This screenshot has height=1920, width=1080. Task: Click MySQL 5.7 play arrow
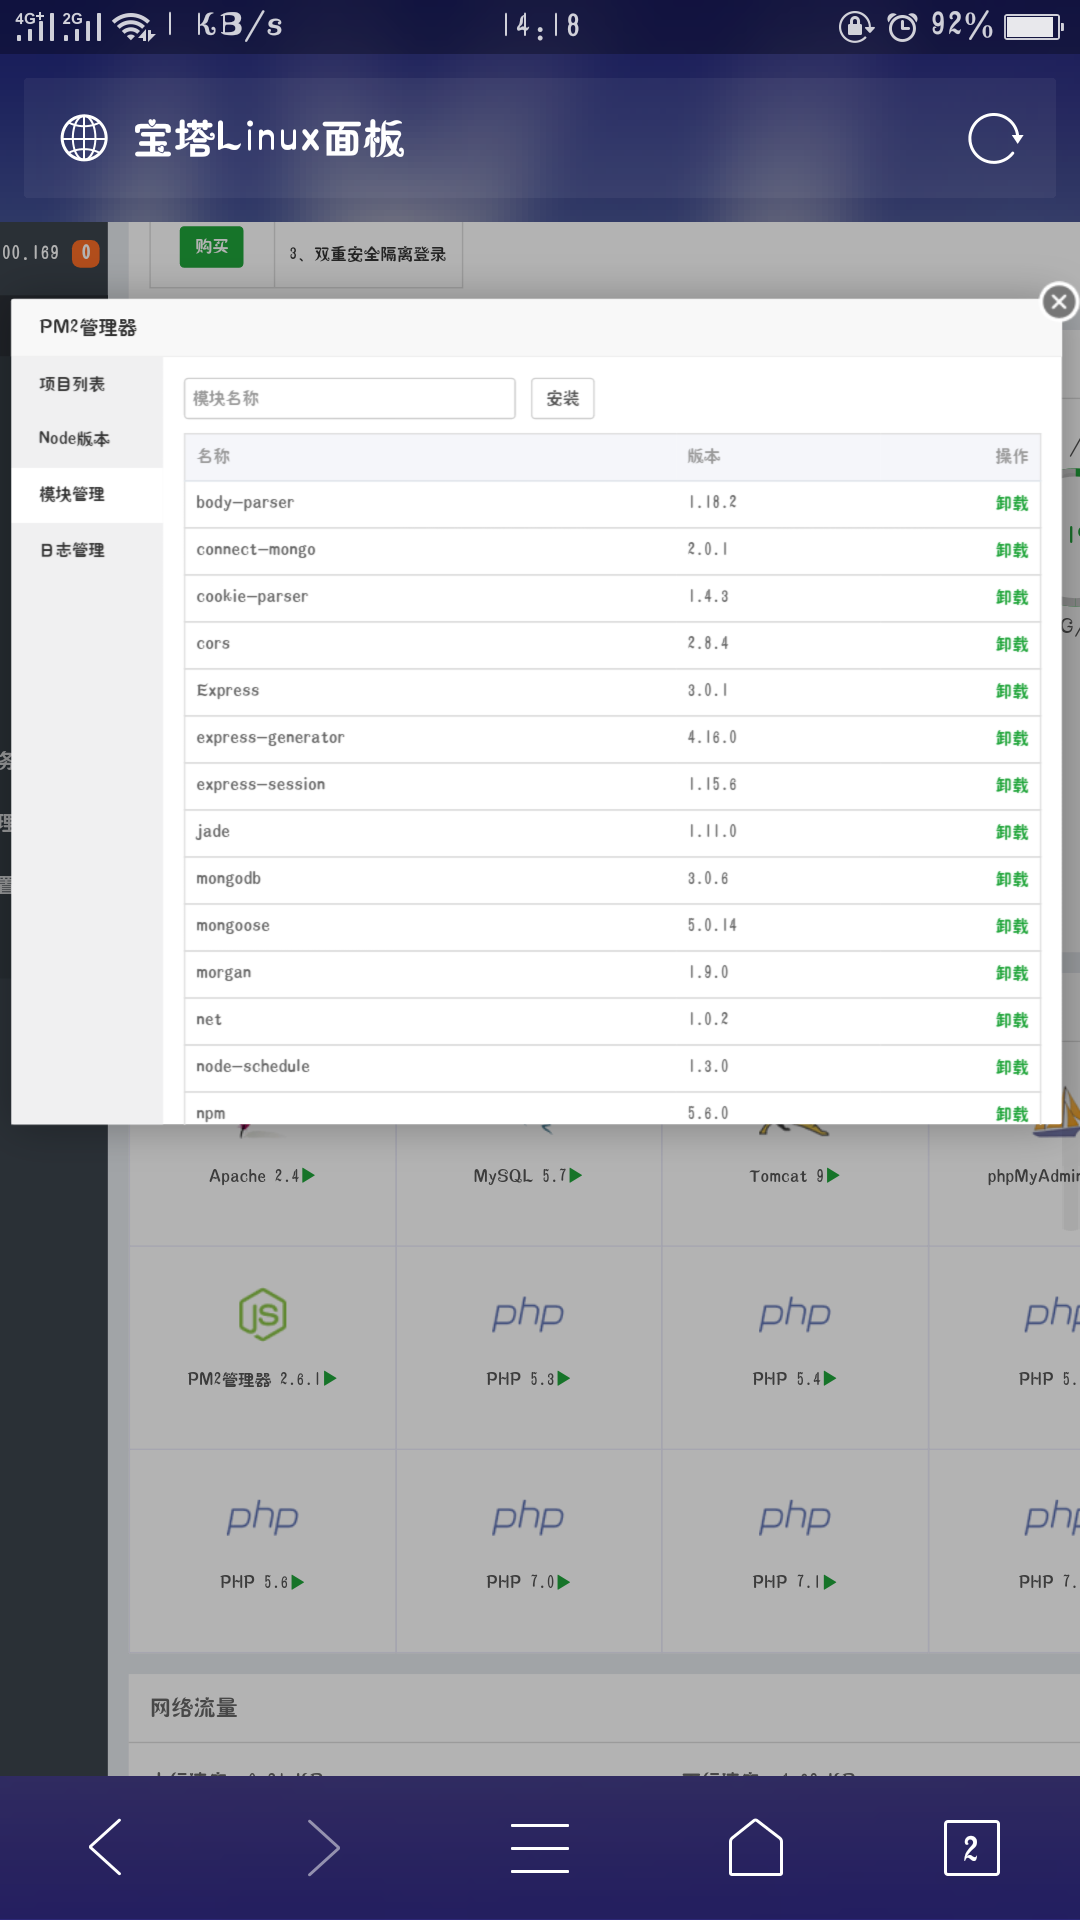tap(576, 1176)
